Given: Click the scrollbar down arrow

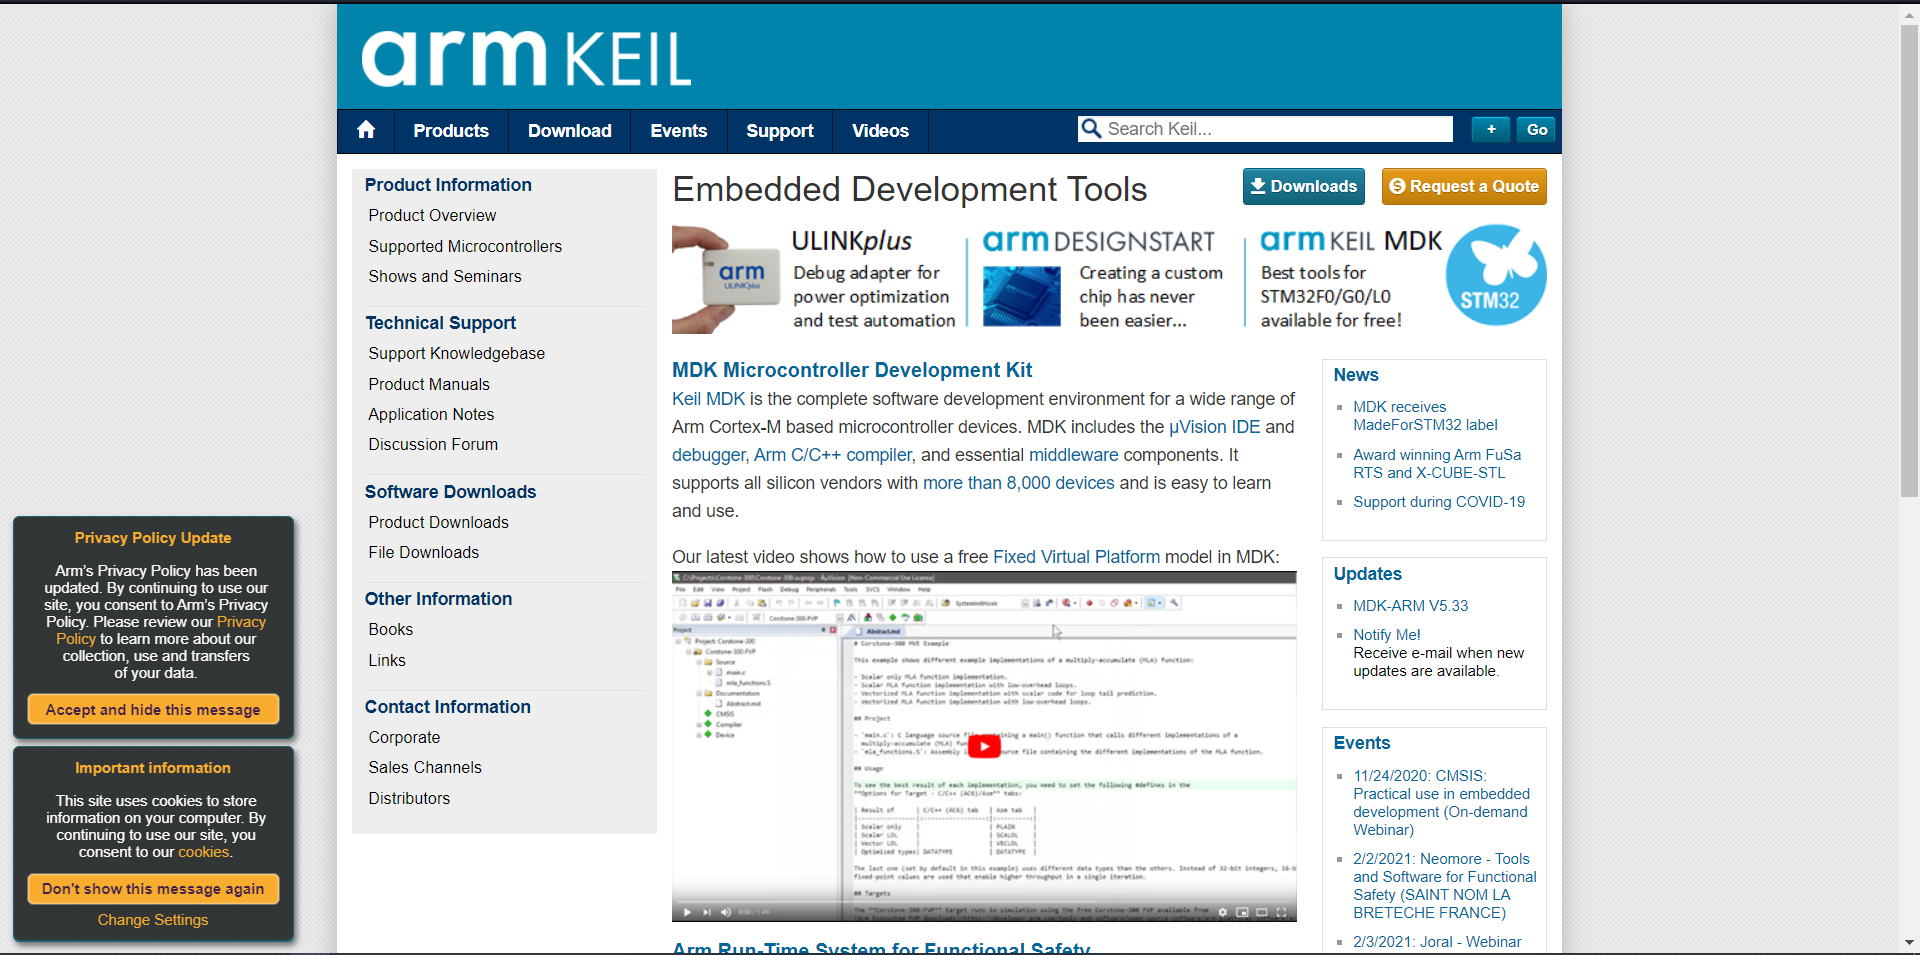Looking at the screenshot, I should 1909,942.
